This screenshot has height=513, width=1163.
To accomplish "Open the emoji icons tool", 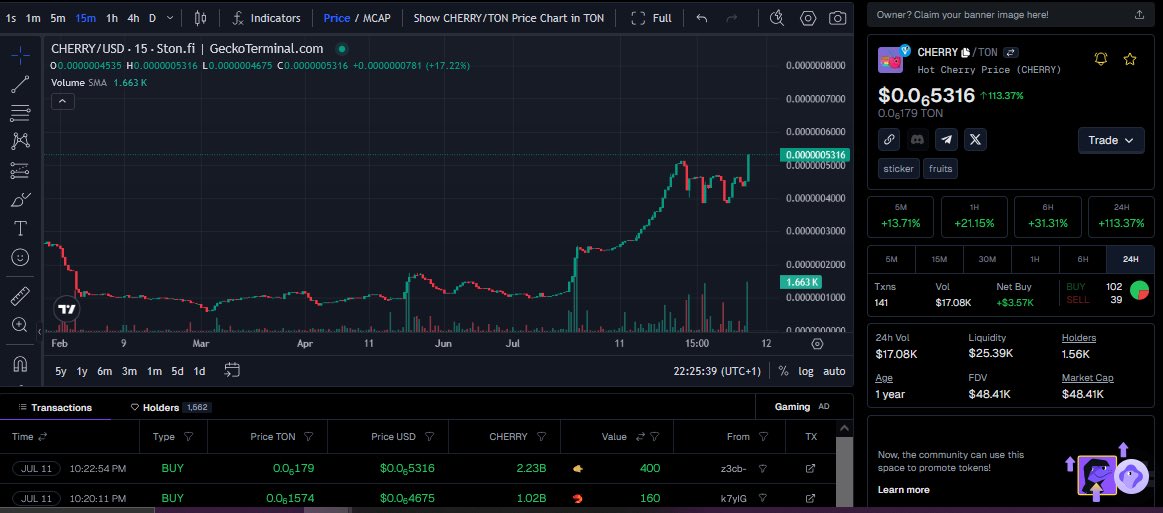I will (x=20, y=257).
